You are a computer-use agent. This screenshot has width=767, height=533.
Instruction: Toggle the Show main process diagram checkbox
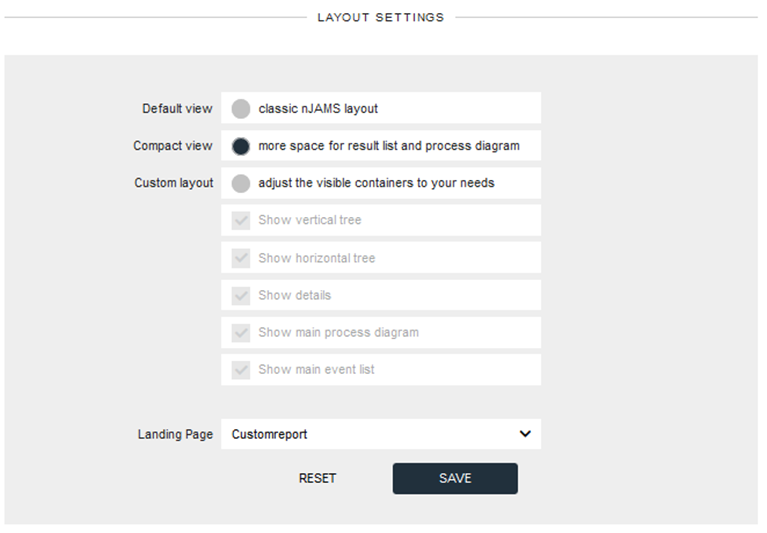241,333
